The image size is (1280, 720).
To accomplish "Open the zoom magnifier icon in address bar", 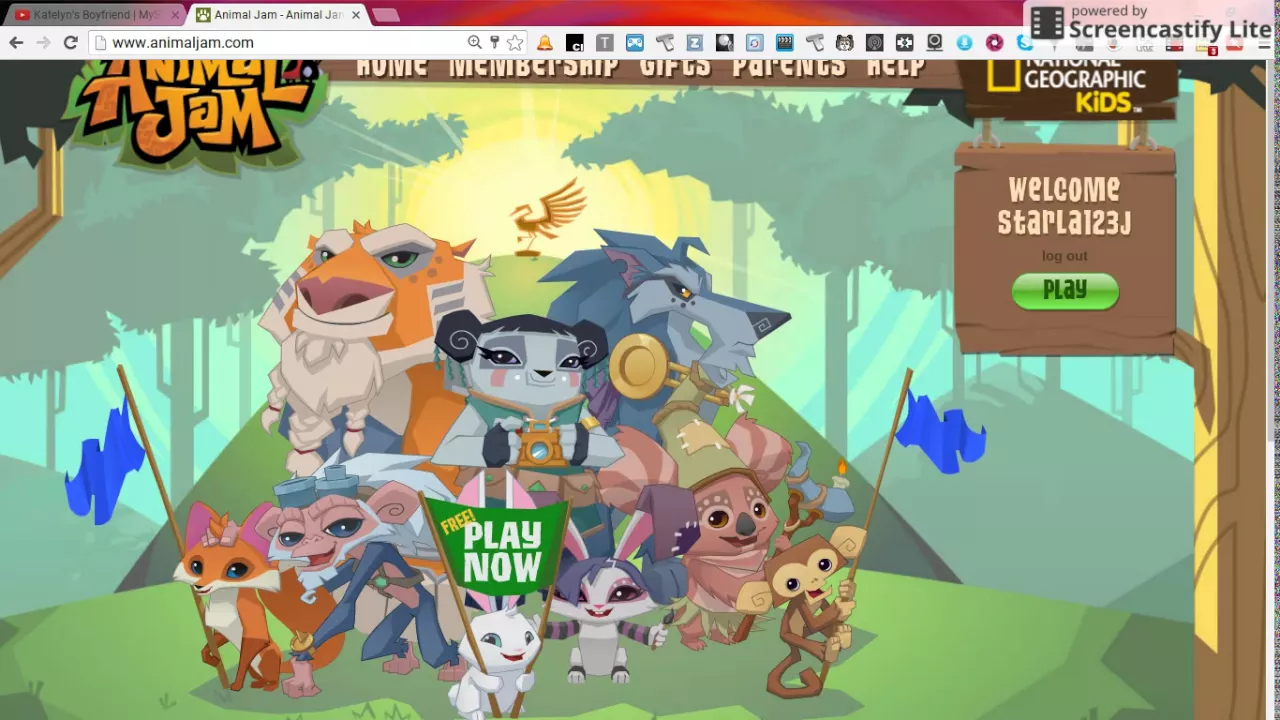I will 475,42.
